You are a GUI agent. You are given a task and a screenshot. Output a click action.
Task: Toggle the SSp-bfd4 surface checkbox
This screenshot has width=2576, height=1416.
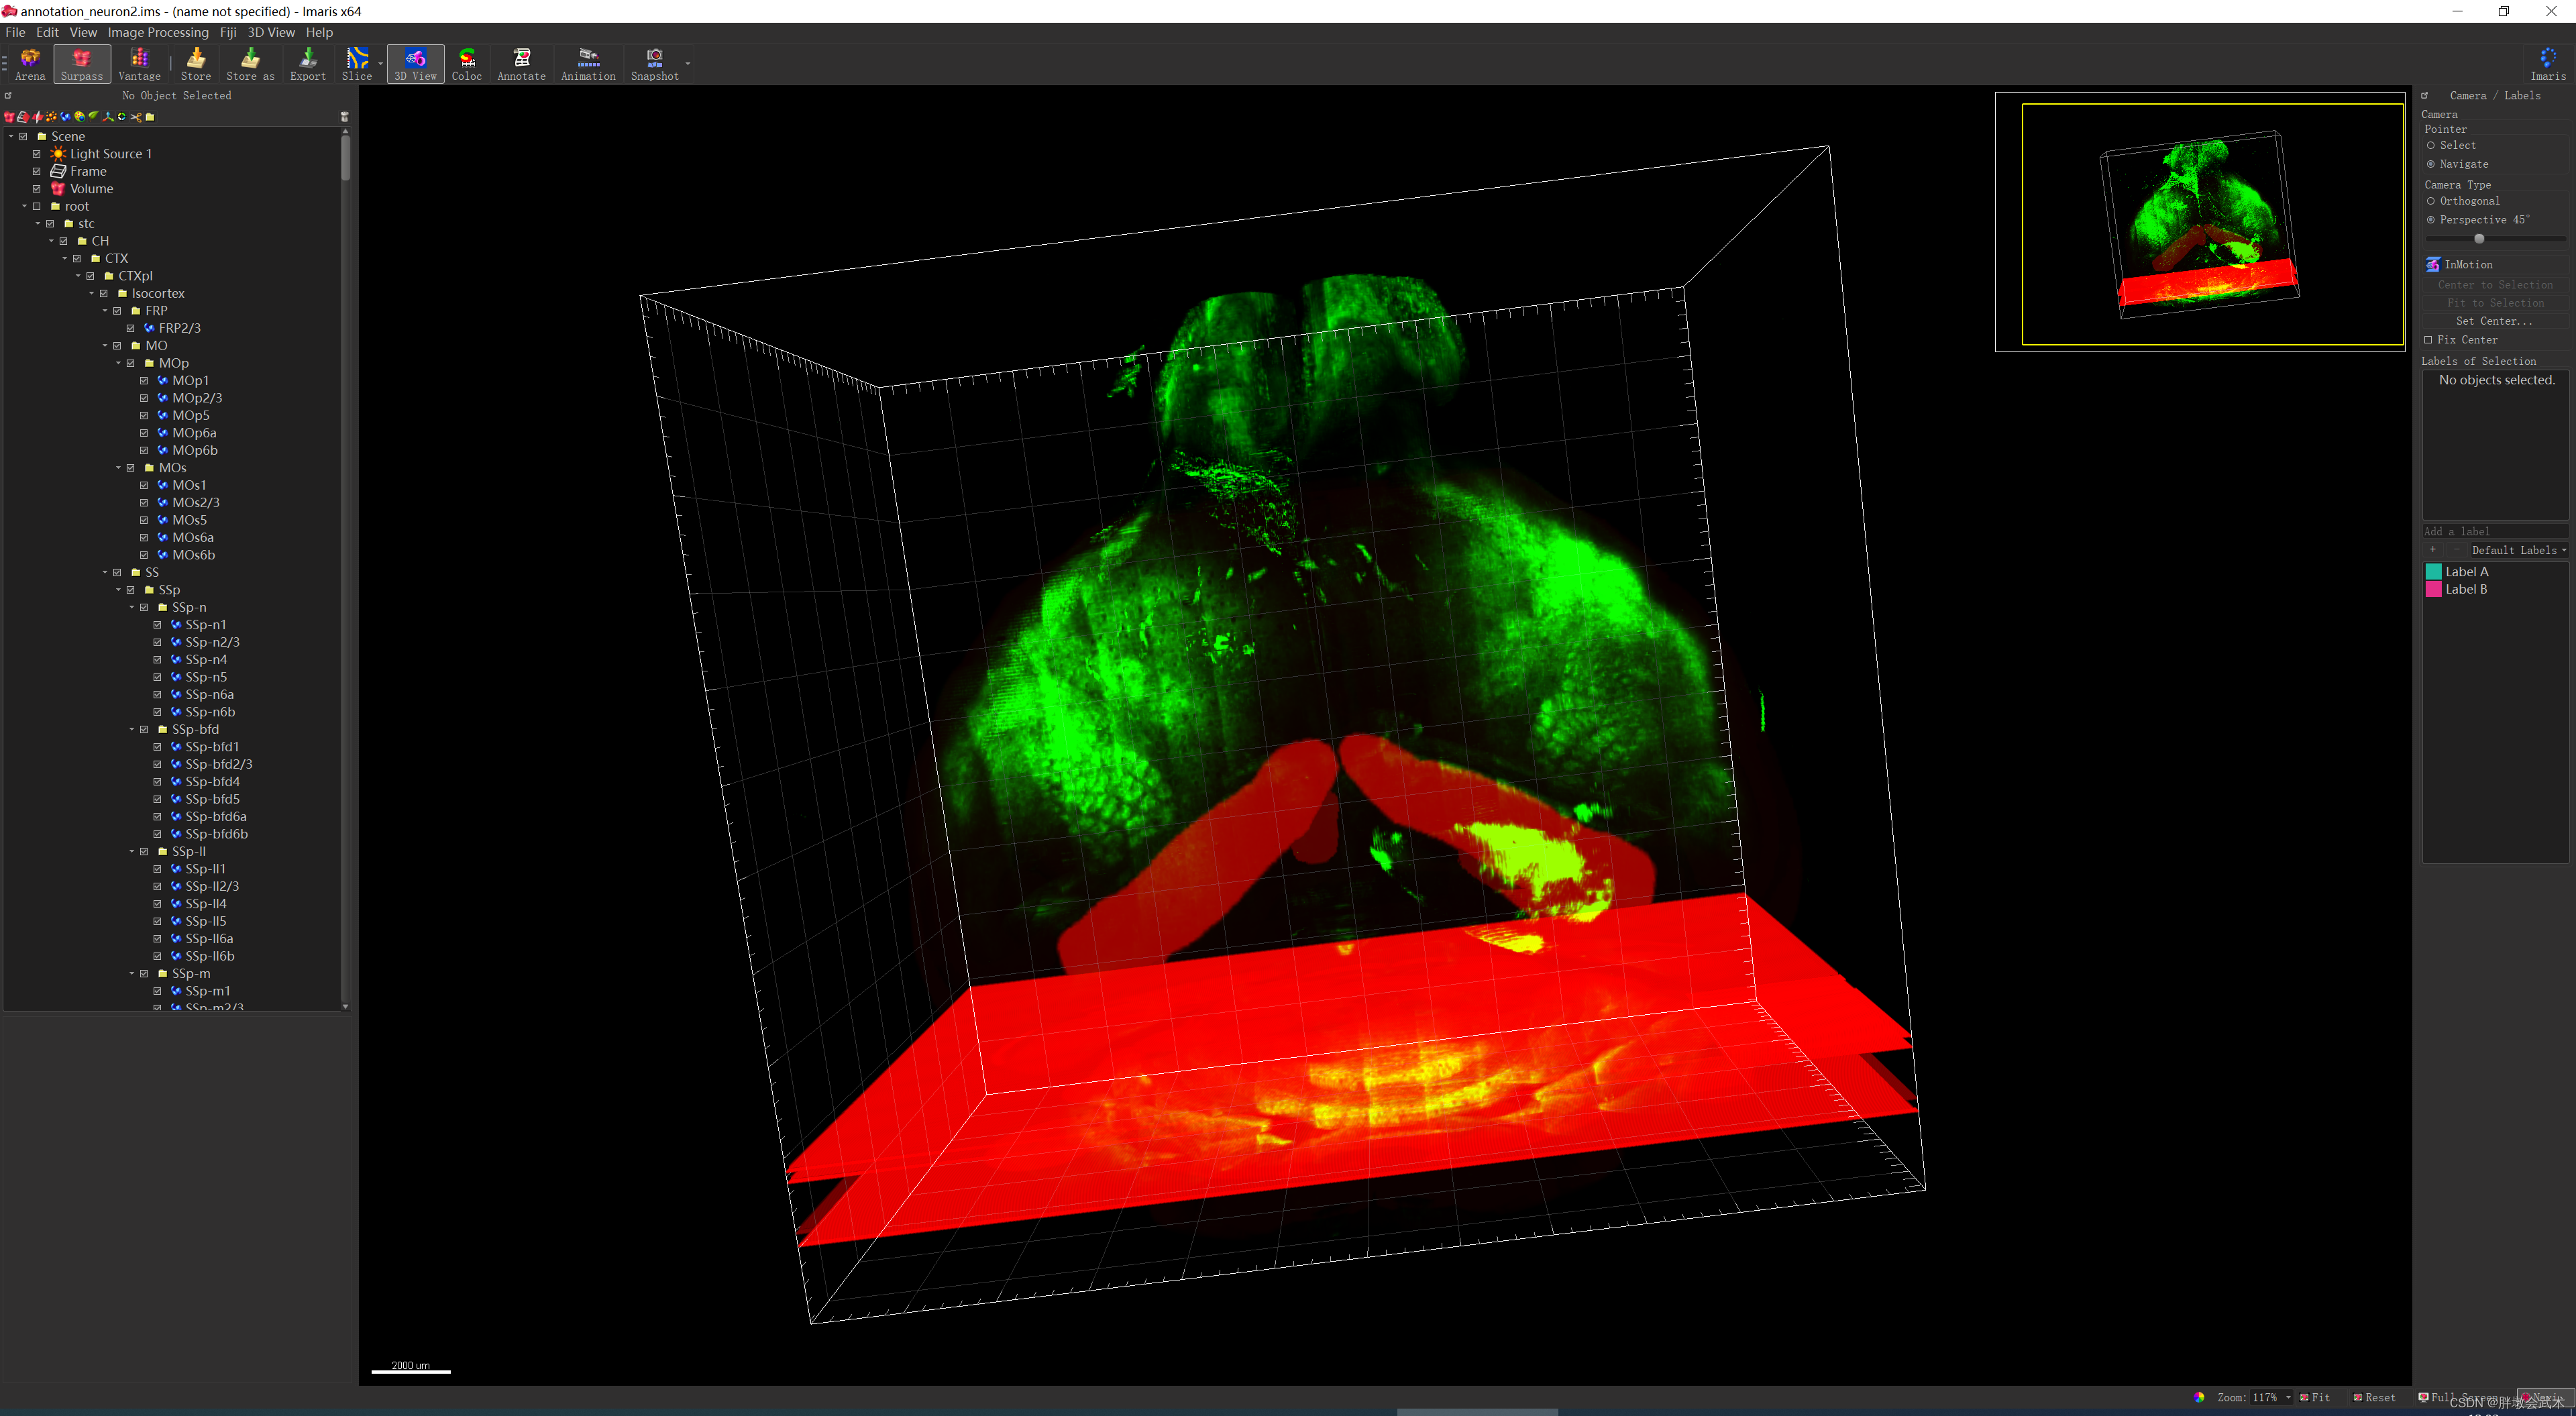pyautogui.click(x=157, y=782)
